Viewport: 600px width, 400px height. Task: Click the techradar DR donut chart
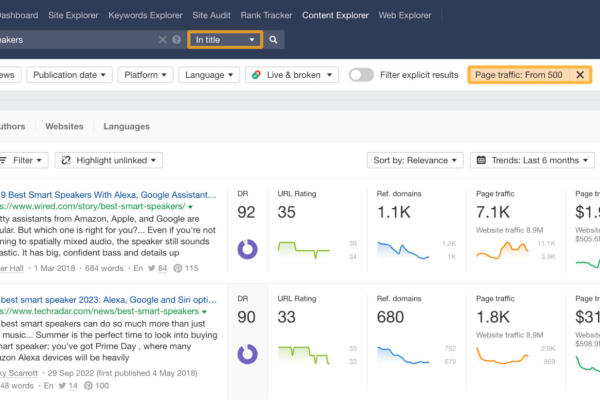248,354
